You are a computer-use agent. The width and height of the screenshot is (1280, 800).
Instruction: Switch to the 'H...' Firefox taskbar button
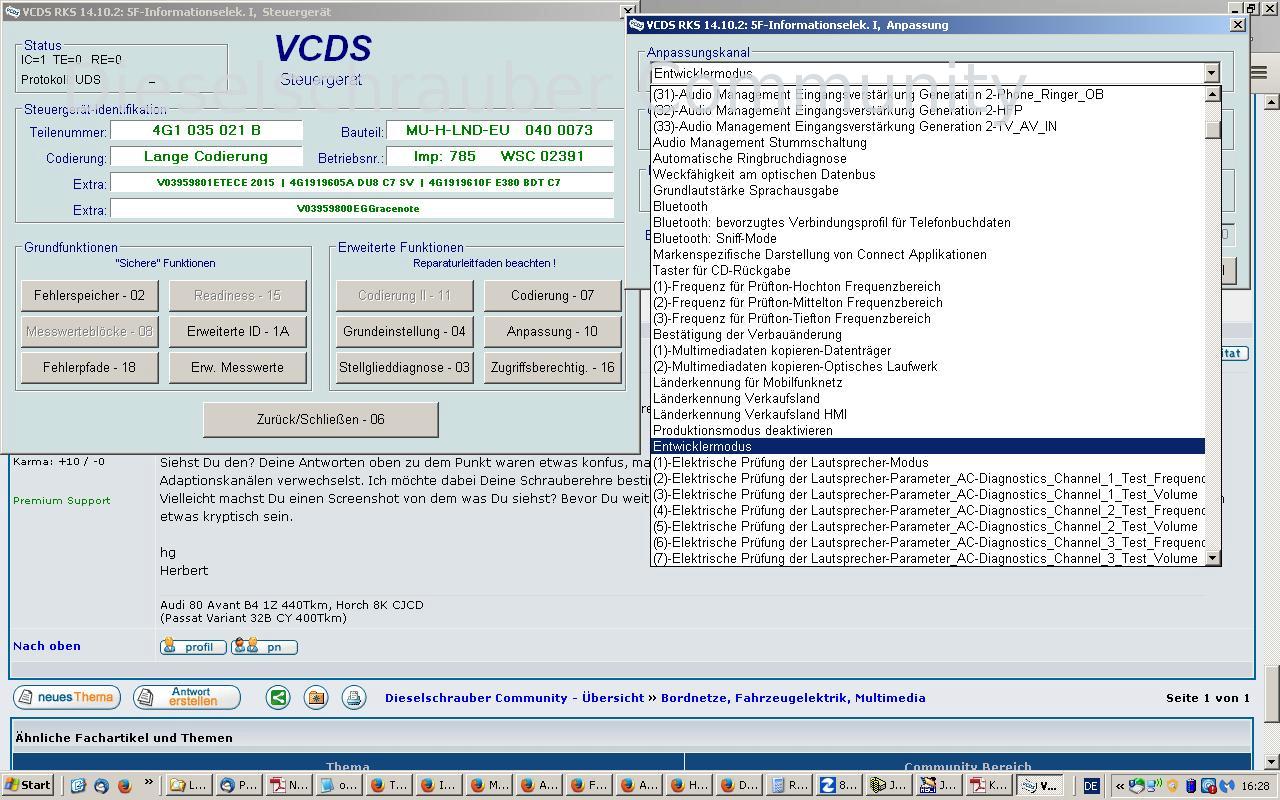tap(690, 785)
